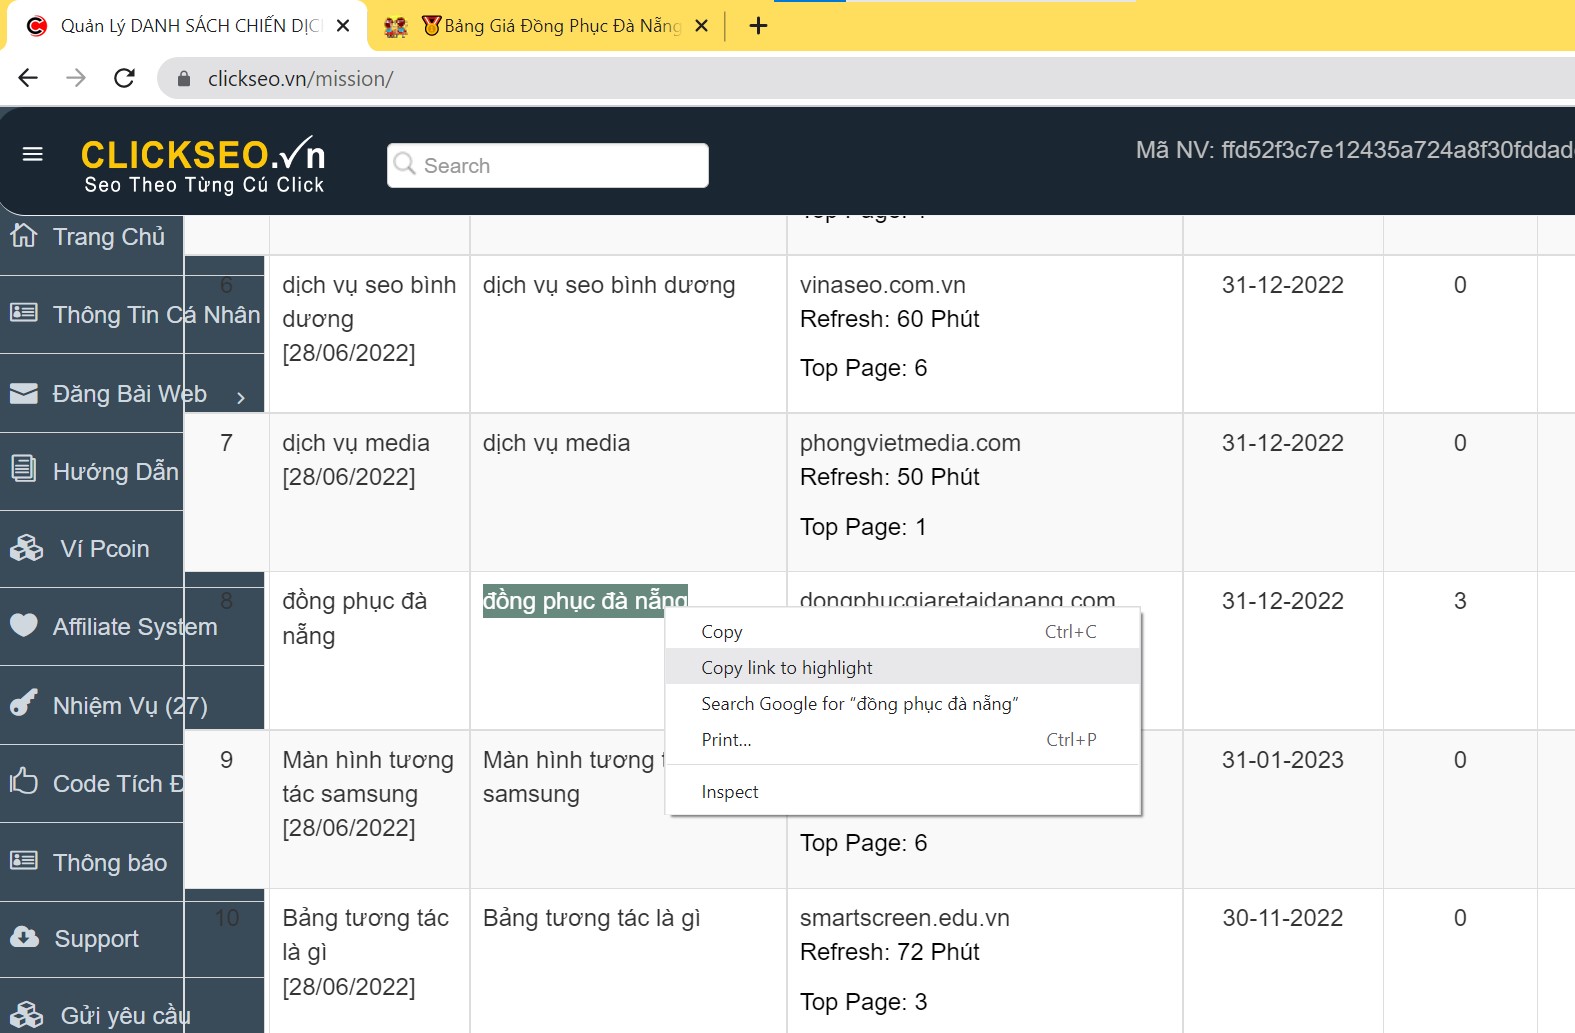Expand the Đăng Bài Web submenu chevron
The image size is (1575, 1033).
[240, 397]
